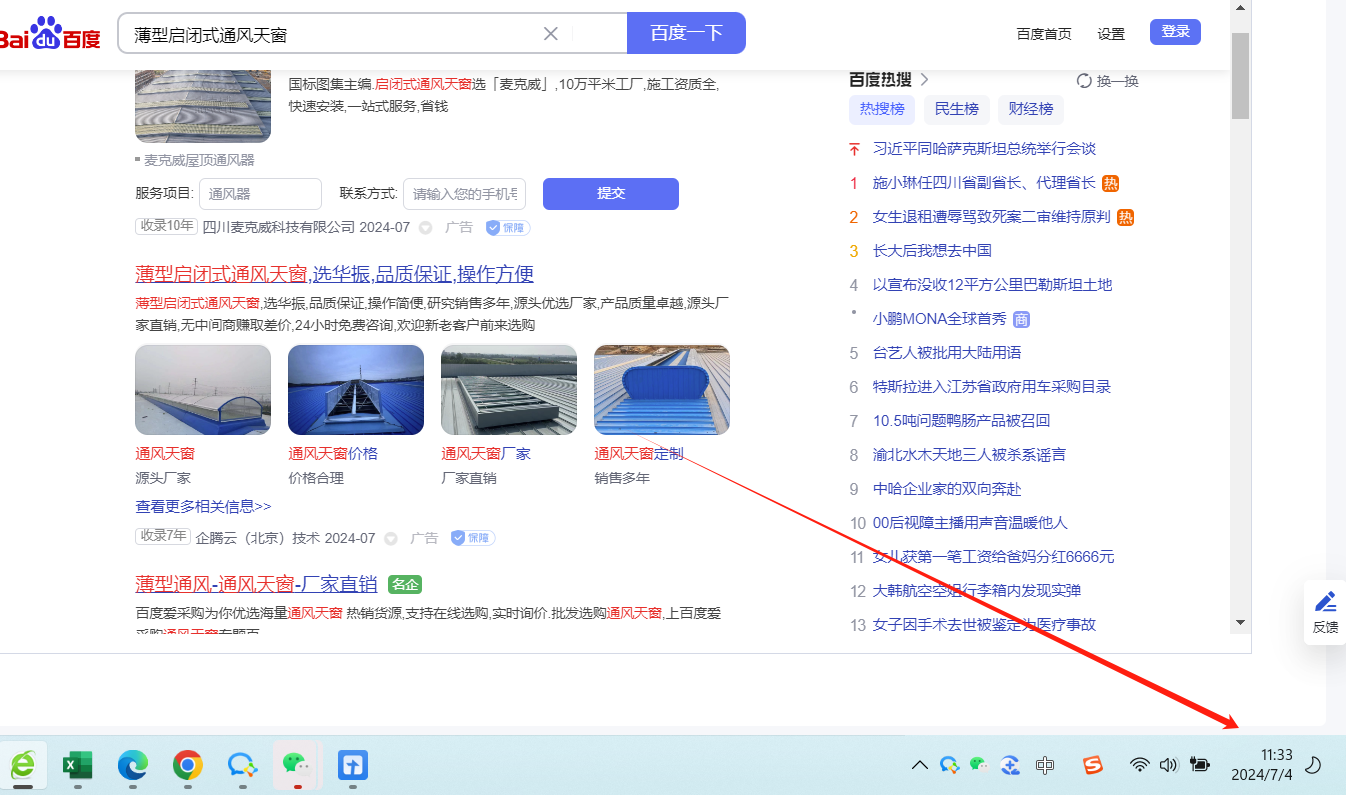
Task: Open result 薄型通风-通风天窗-厂家直销
Action: pyautogui.click(x=256, y=584)
